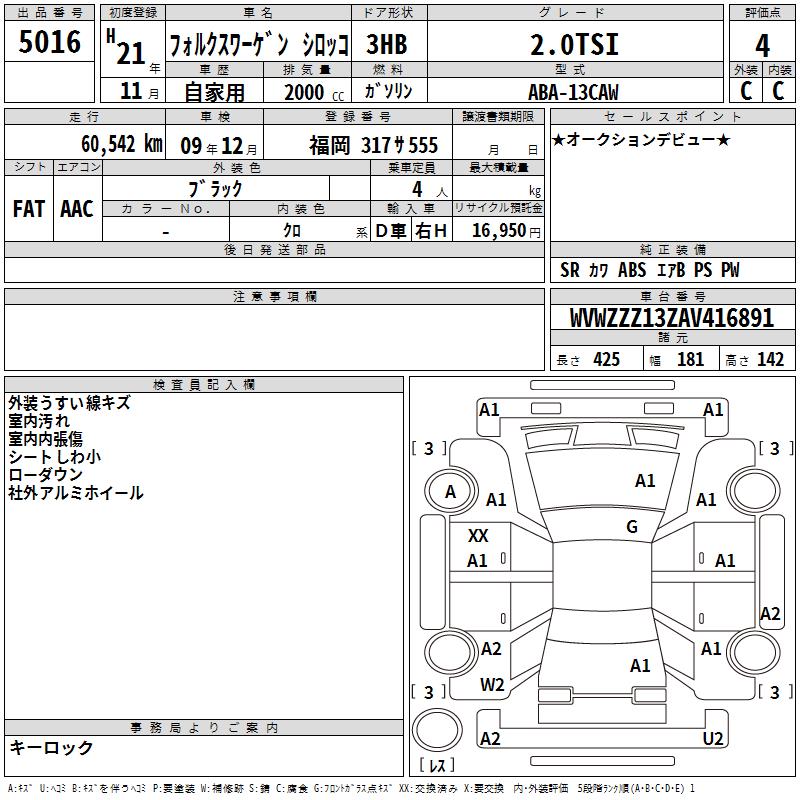Select the car name フォルクスワーゲン シロッコ
This screenshot has width=800, height=800.
259,45
